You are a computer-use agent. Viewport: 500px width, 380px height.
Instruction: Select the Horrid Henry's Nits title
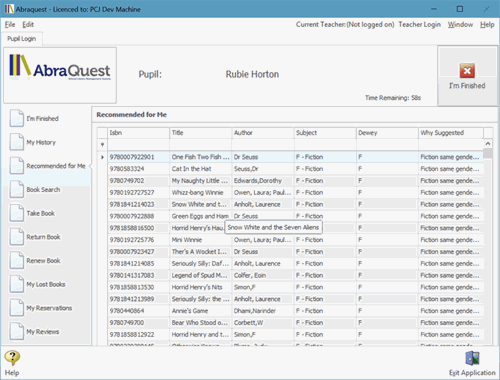201,287
